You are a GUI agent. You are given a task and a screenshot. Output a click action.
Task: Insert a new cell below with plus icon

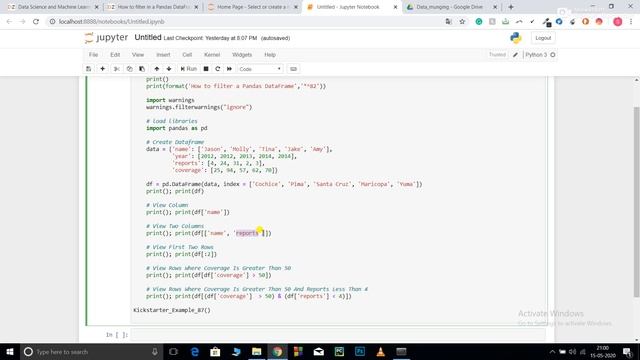(102, 69)
